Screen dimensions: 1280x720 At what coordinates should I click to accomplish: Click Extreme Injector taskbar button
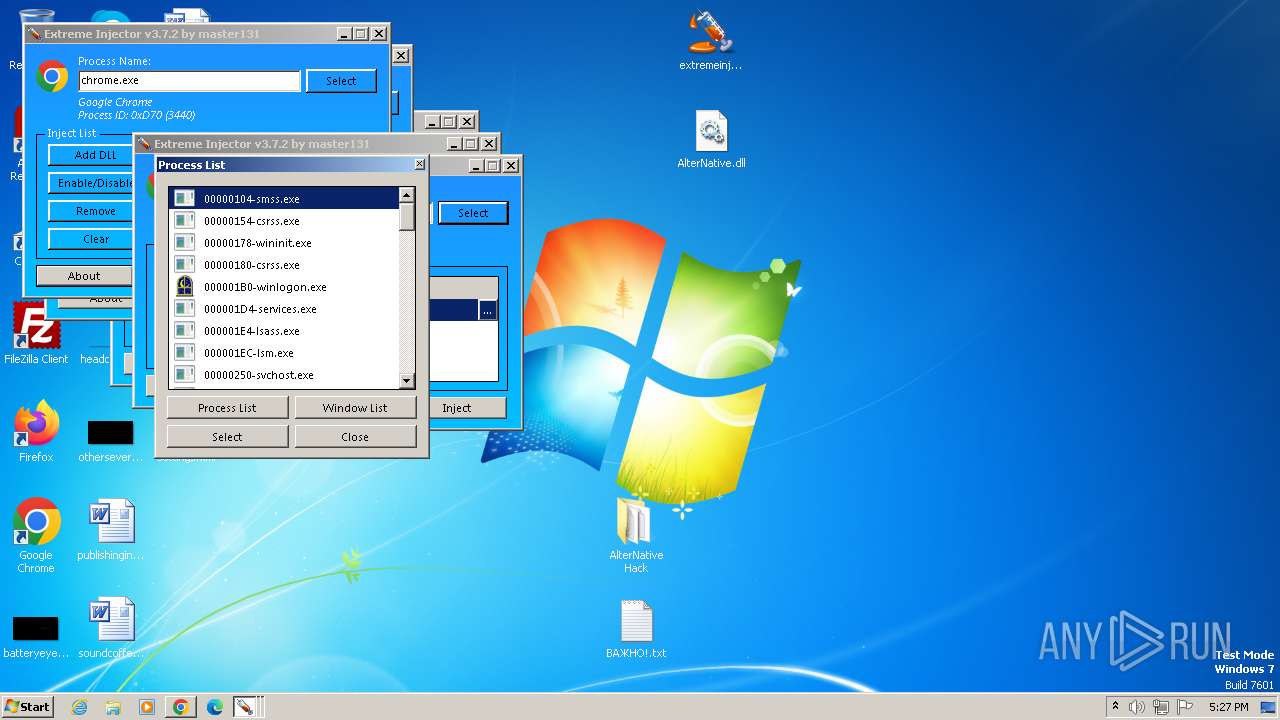(244, 707)
